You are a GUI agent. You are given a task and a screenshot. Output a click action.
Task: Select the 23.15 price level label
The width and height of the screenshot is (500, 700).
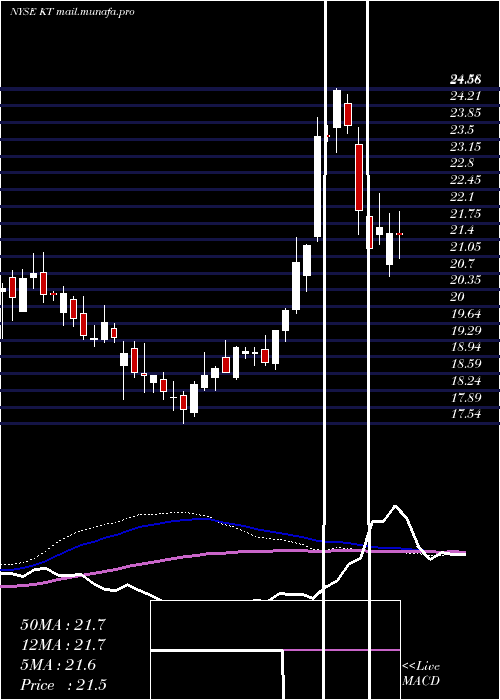point(465,146)
